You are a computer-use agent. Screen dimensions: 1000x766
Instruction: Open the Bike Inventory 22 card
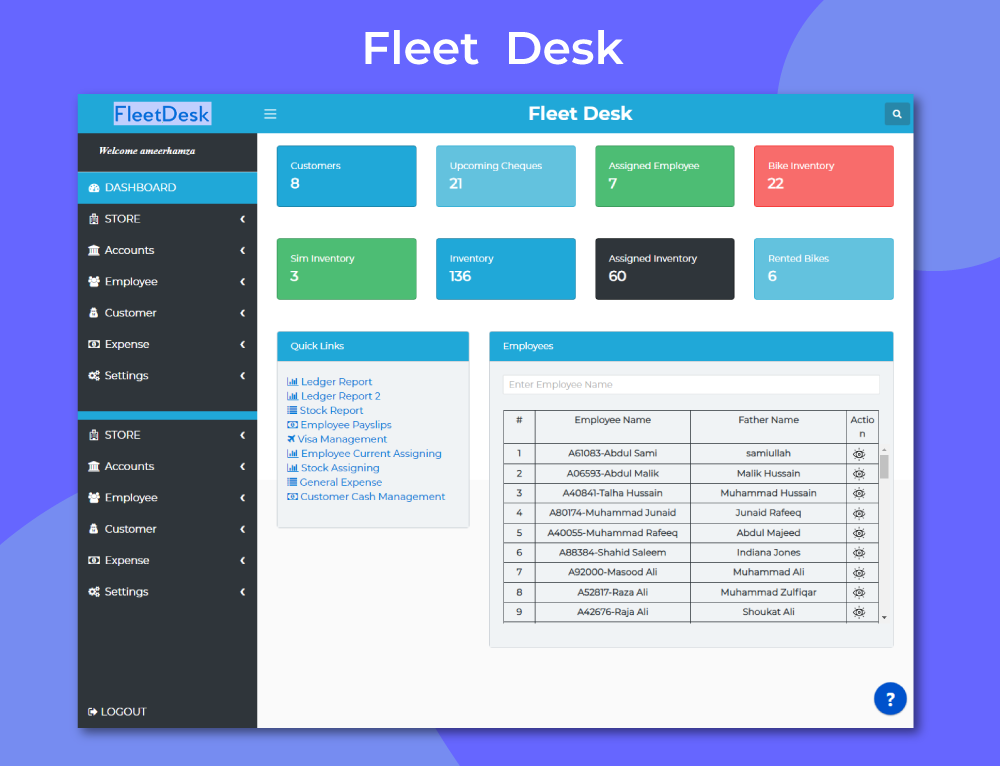pos(823,176)
